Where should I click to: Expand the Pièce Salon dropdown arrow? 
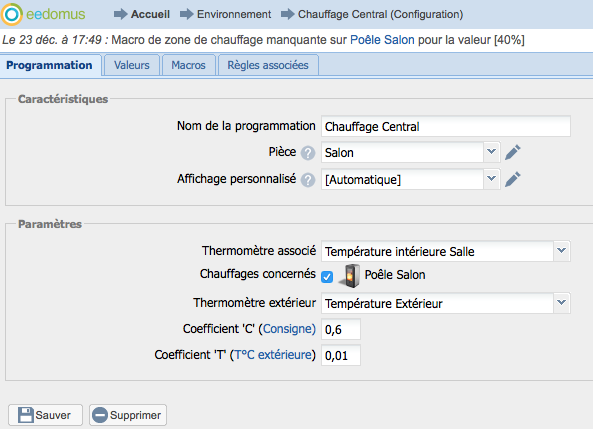[491, 152]
